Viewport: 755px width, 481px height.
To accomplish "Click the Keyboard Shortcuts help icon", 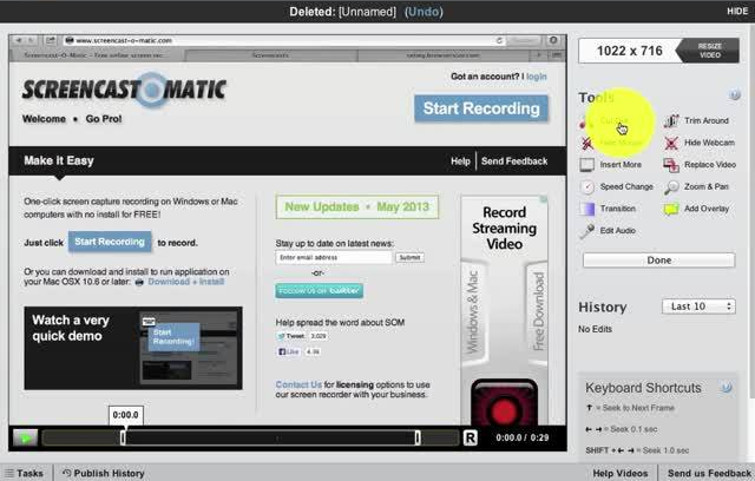I will coord(726,387).
